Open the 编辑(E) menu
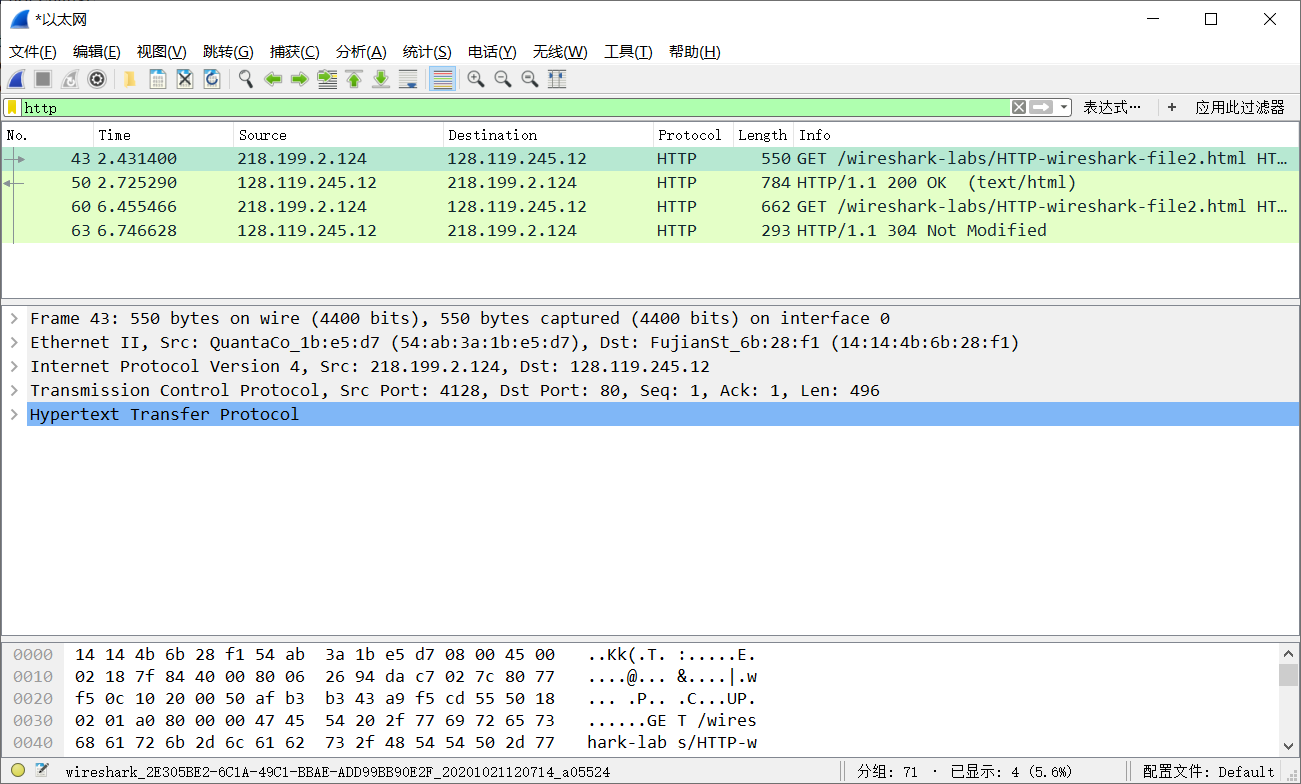The height and width of the screenshot is (784, 1301). (x=96, y=52)
